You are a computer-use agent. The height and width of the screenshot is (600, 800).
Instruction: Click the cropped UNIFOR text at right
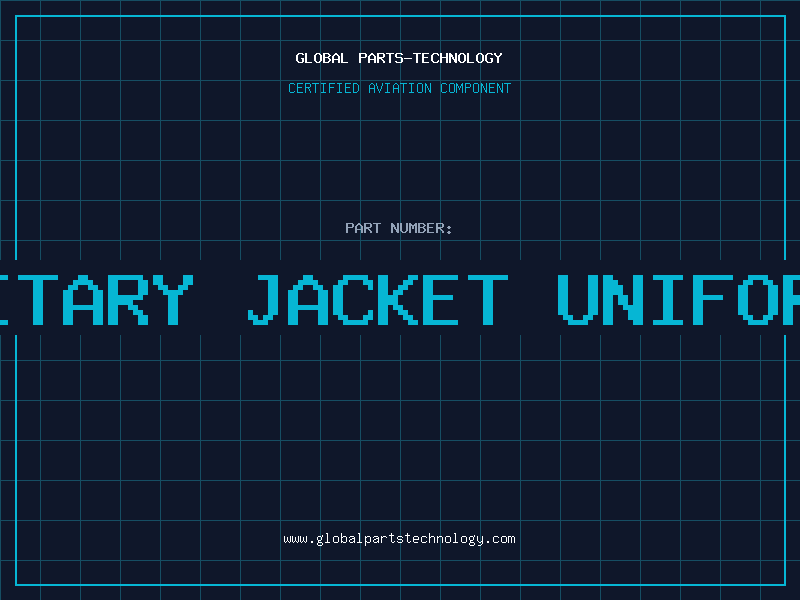point(679,299)
